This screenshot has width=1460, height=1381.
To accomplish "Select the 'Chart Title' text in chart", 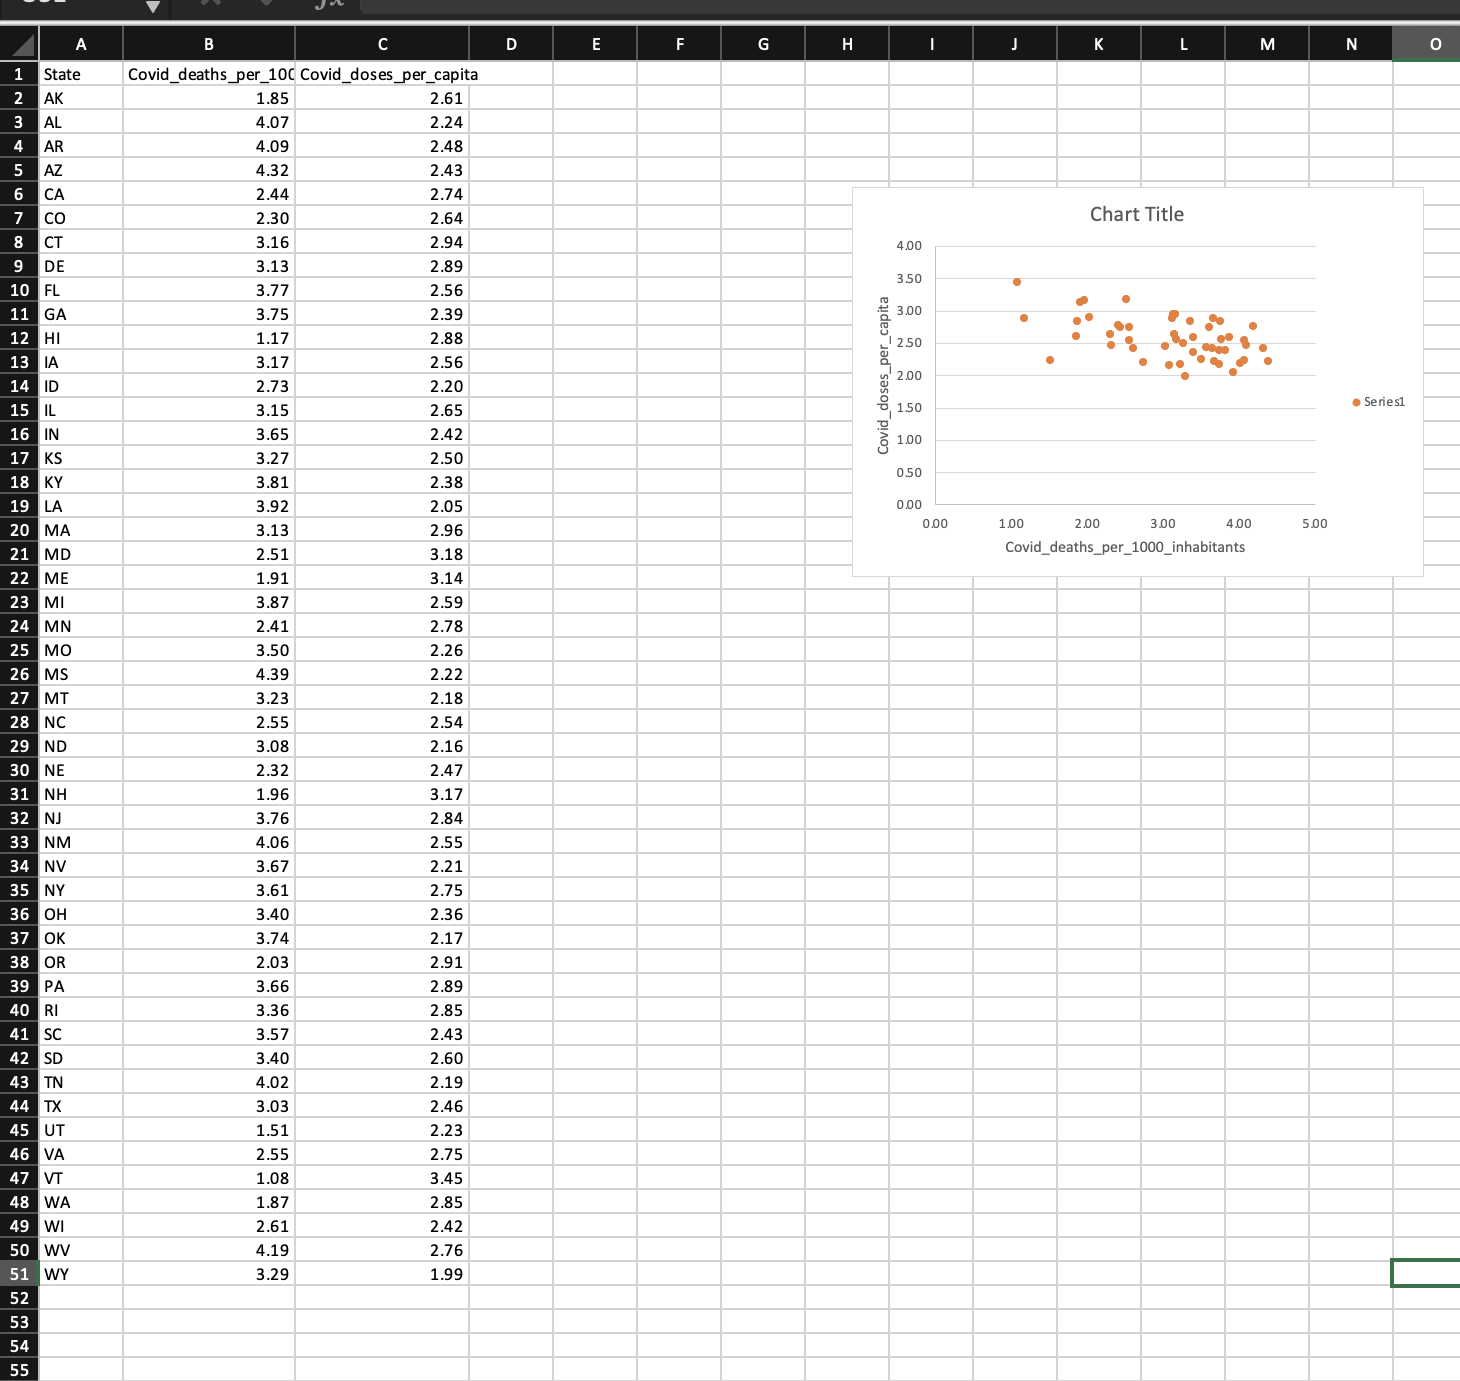I will click(1136, 214).
